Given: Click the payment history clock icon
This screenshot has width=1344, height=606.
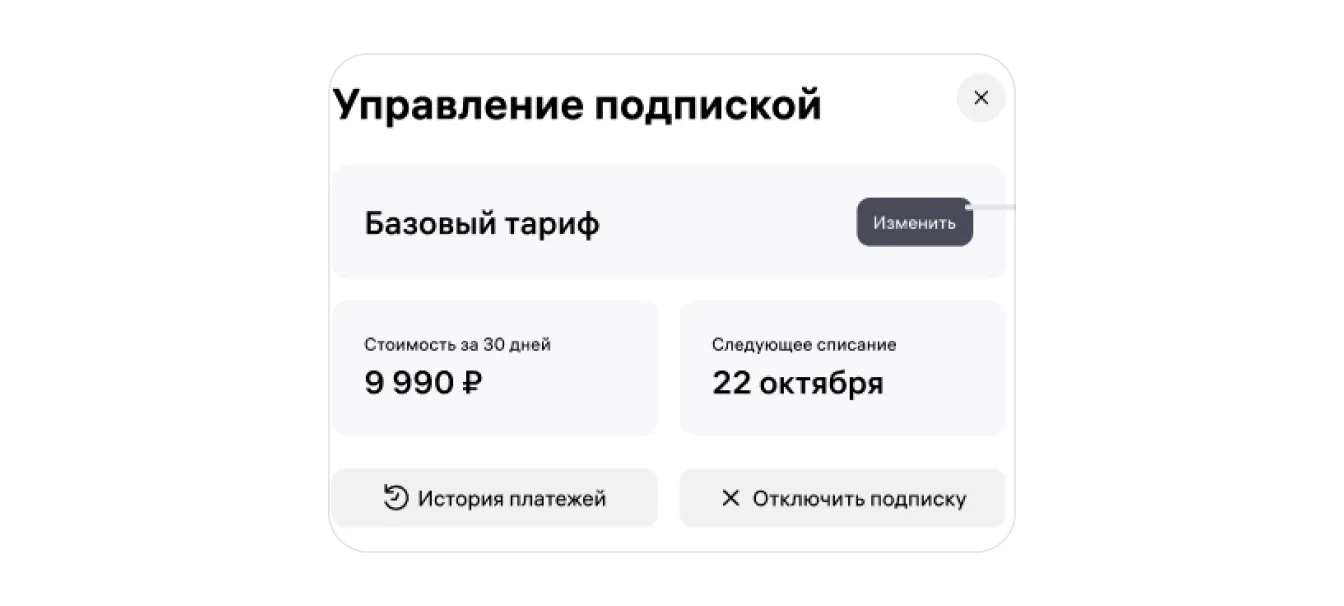Looking at the screenshot, I should pyautogui.click(x=396, y=498).
